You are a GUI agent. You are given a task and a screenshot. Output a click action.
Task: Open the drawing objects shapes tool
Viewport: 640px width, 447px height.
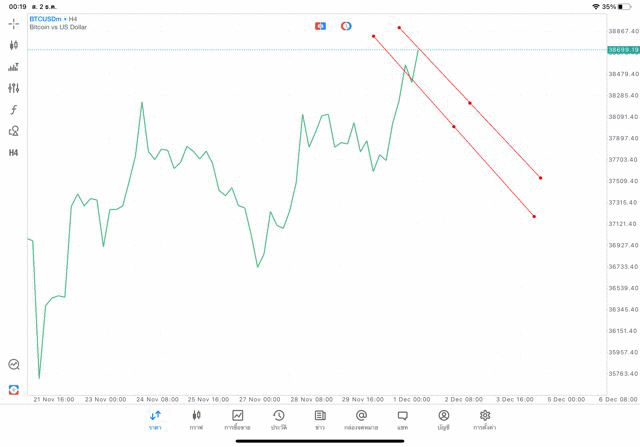click(x=14, y=131)
